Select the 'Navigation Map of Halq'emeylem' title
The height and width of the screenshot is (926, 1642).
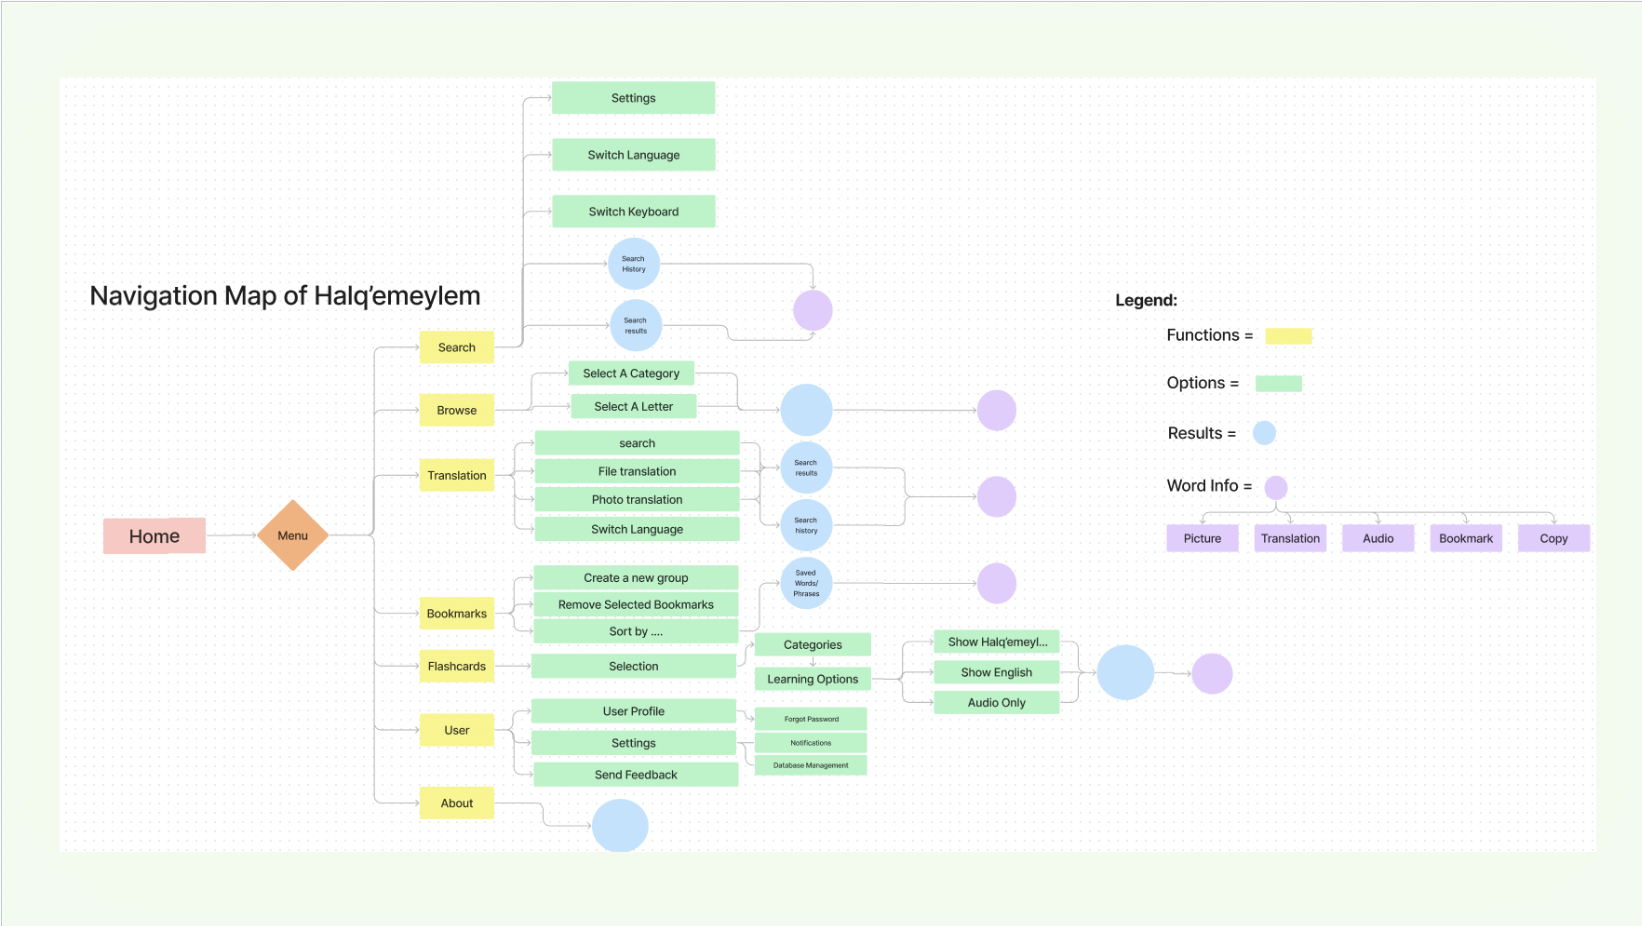(285, 296)
